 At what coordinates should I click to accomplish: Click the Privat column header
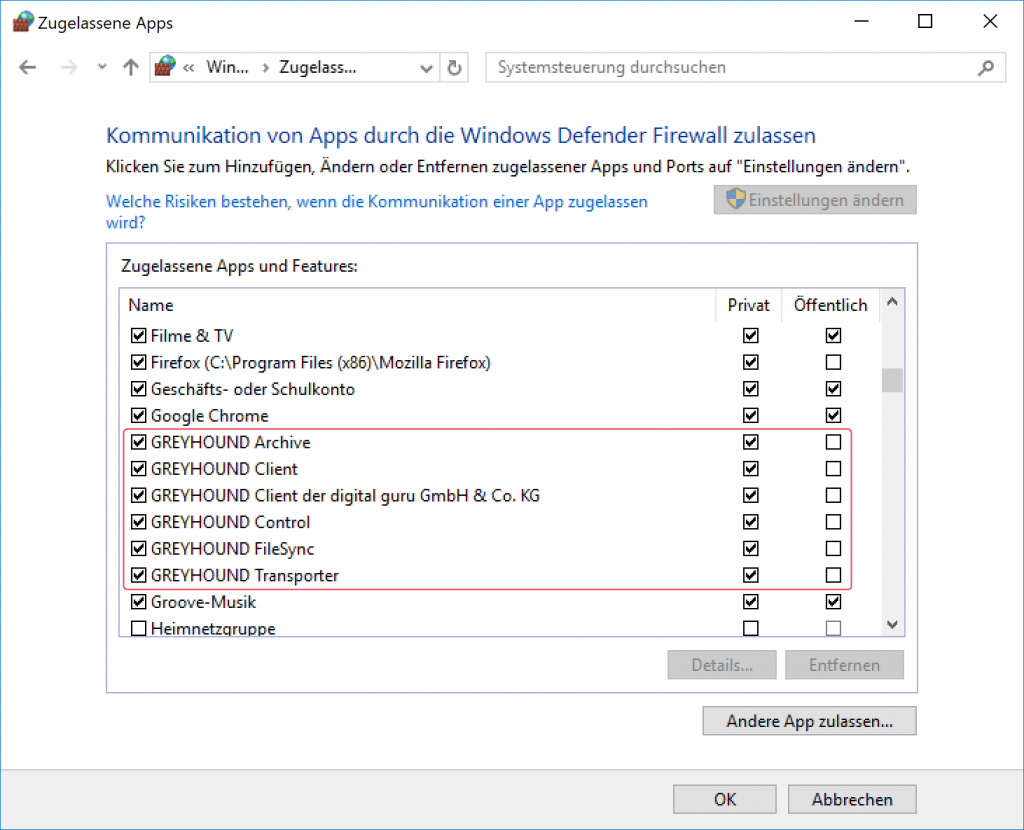(748, 305)
